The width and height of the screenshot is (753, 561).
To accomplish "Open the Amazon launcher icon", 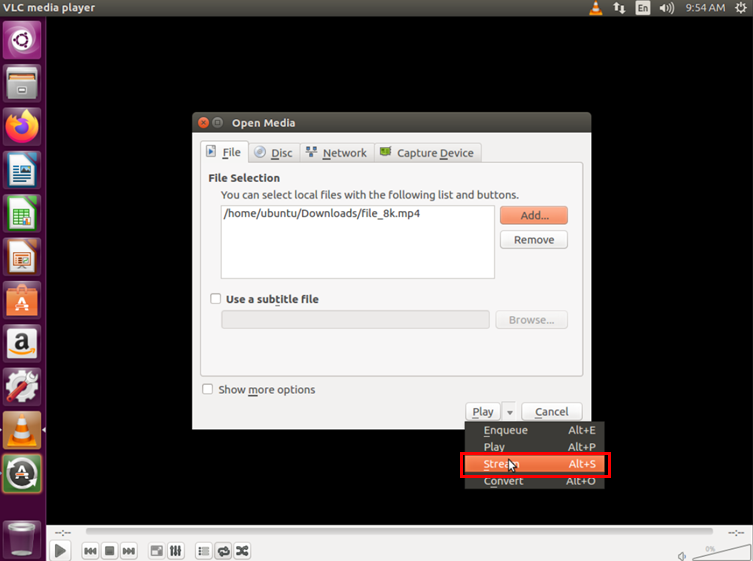I will click(22, 343).
